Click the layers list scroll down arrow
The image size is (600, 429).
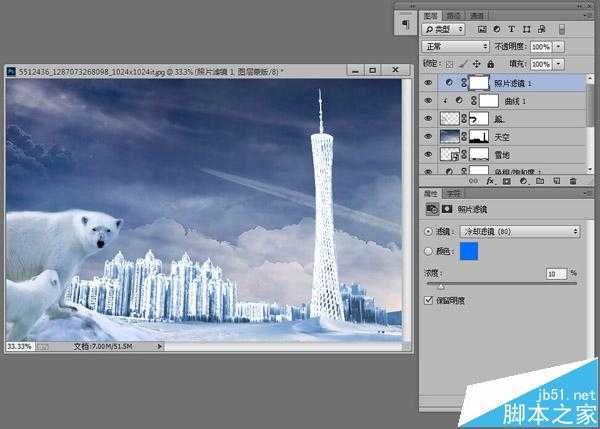coord(590,169)
